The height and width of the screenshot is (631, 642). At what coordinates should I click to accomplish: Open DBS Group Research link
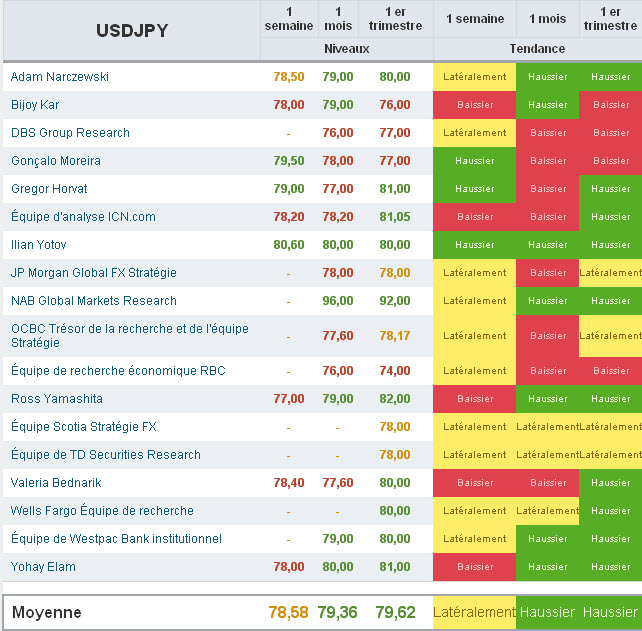coord(70,133)
